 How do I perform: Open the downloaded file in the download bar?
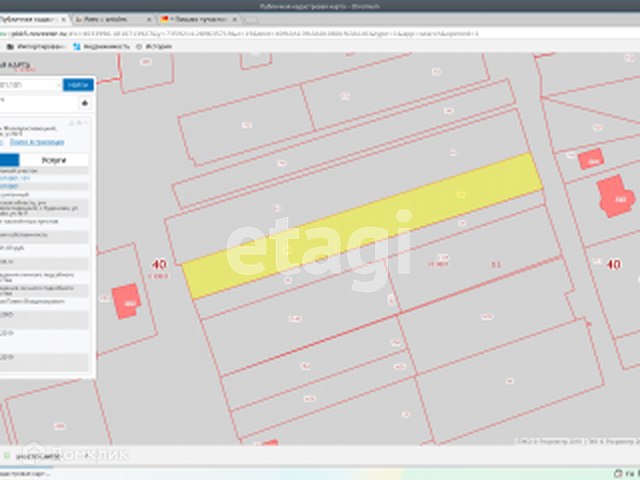point(39,456)
